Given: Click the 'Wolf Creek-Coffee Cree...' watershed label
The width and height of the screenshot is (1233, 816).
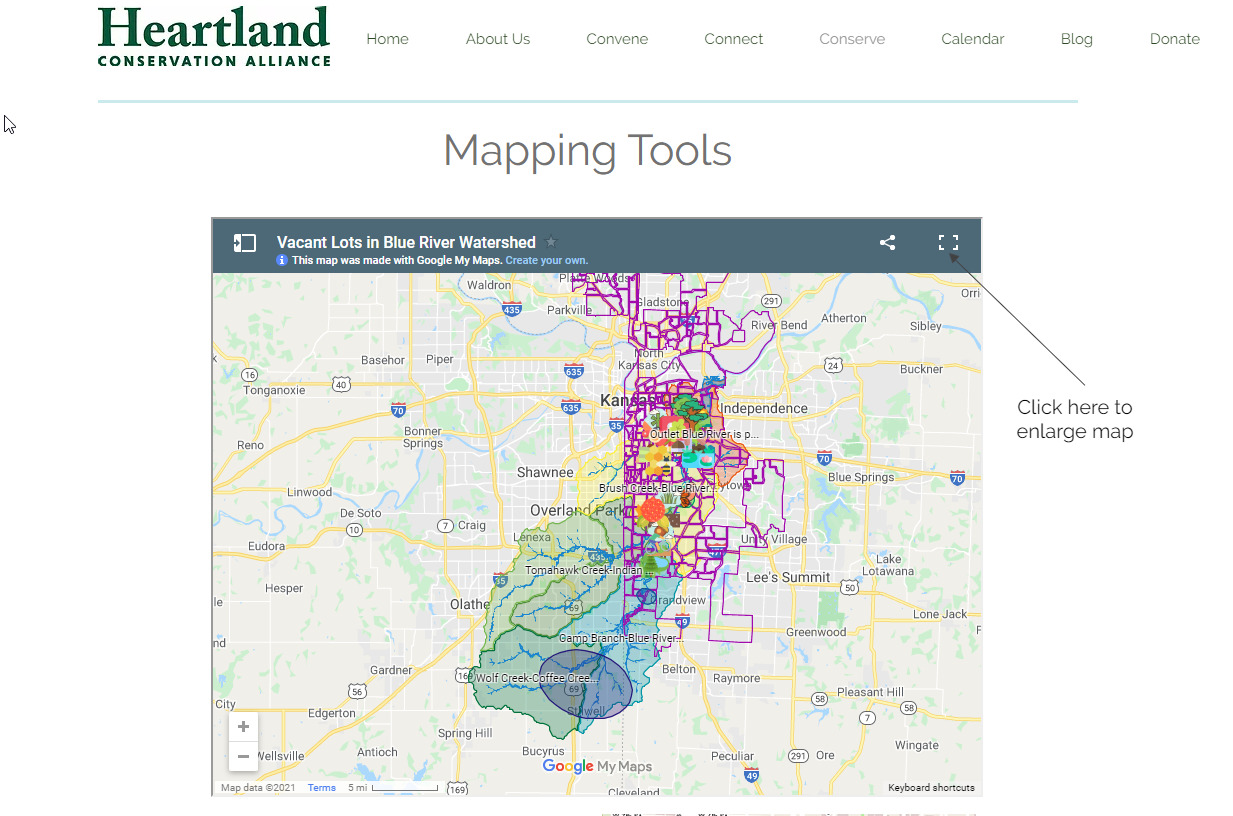Looking at the screenshot, I should pos(537,678).
